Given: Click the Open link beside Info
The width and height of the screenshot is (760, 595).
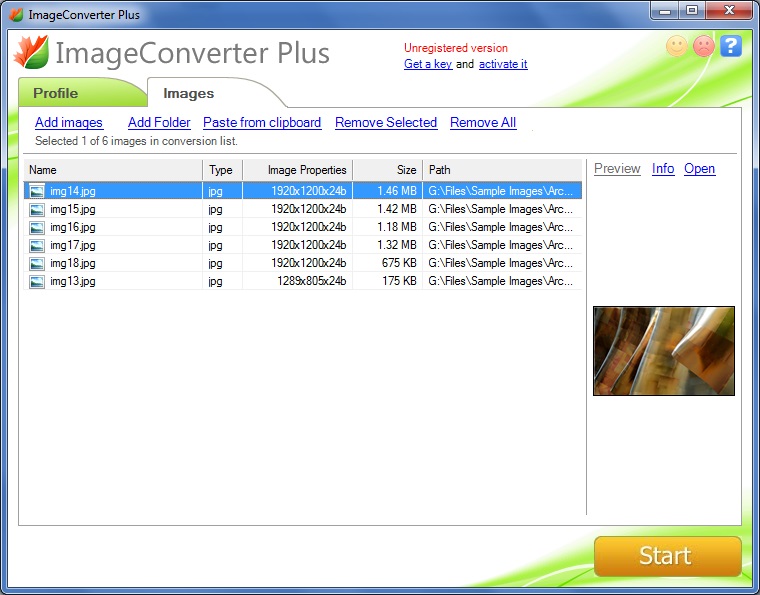Looking at the screenshot, I should tap(700, 169).
